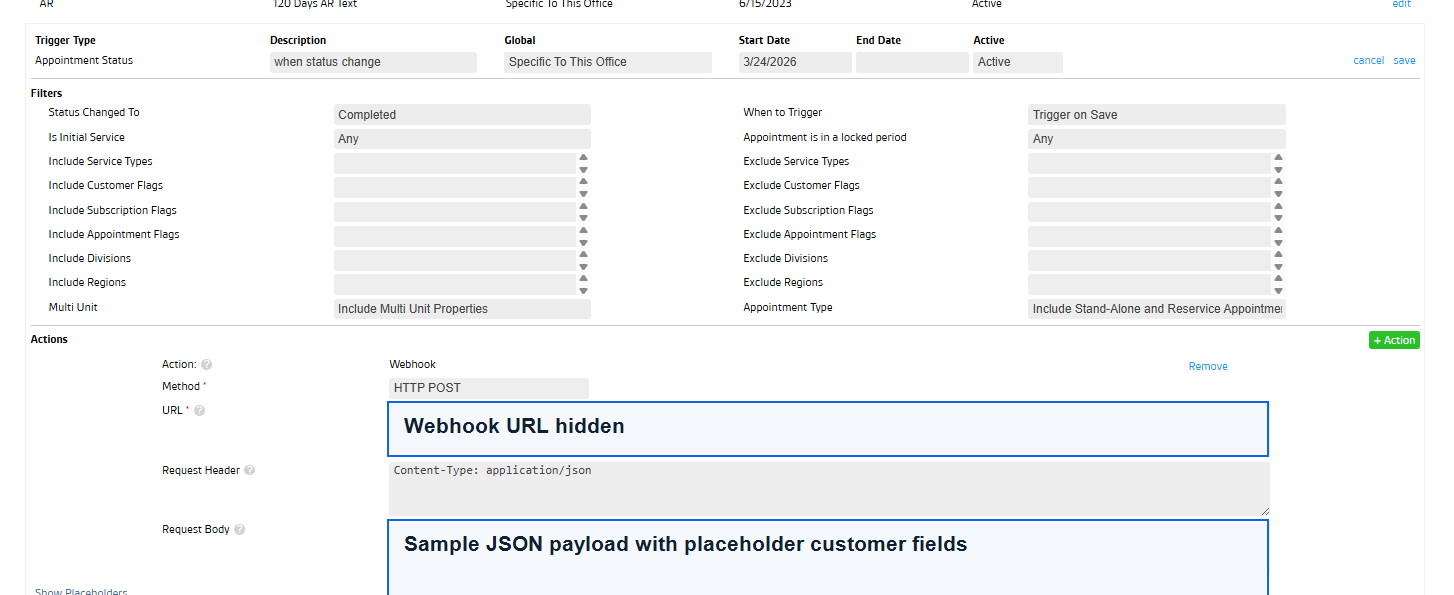Select the Include Subscription Flags list box

tap(455, 212)
